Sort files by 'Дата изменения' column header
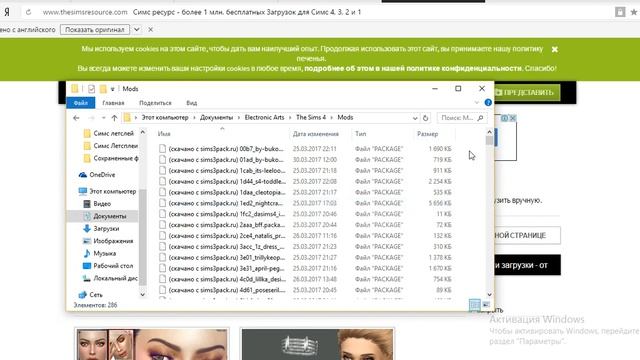Viewport: 640px width, 360px height. 316,134
